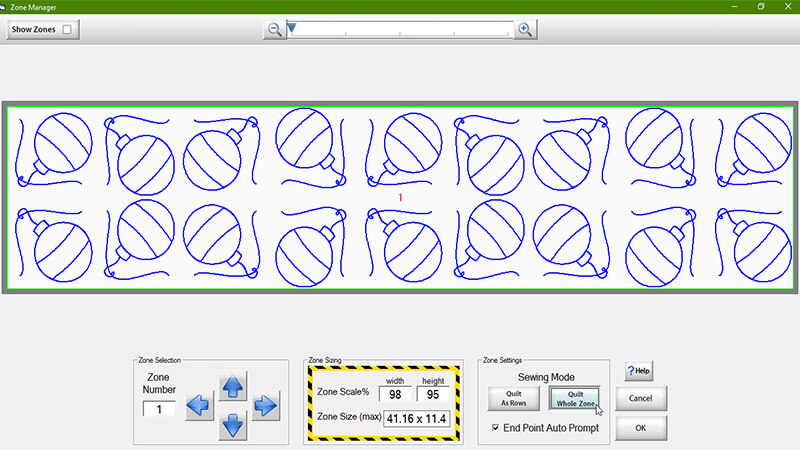Move to previous zone with left arrow
The height and width of the screenshot is (450, 800).
click(x=199, y=406)
